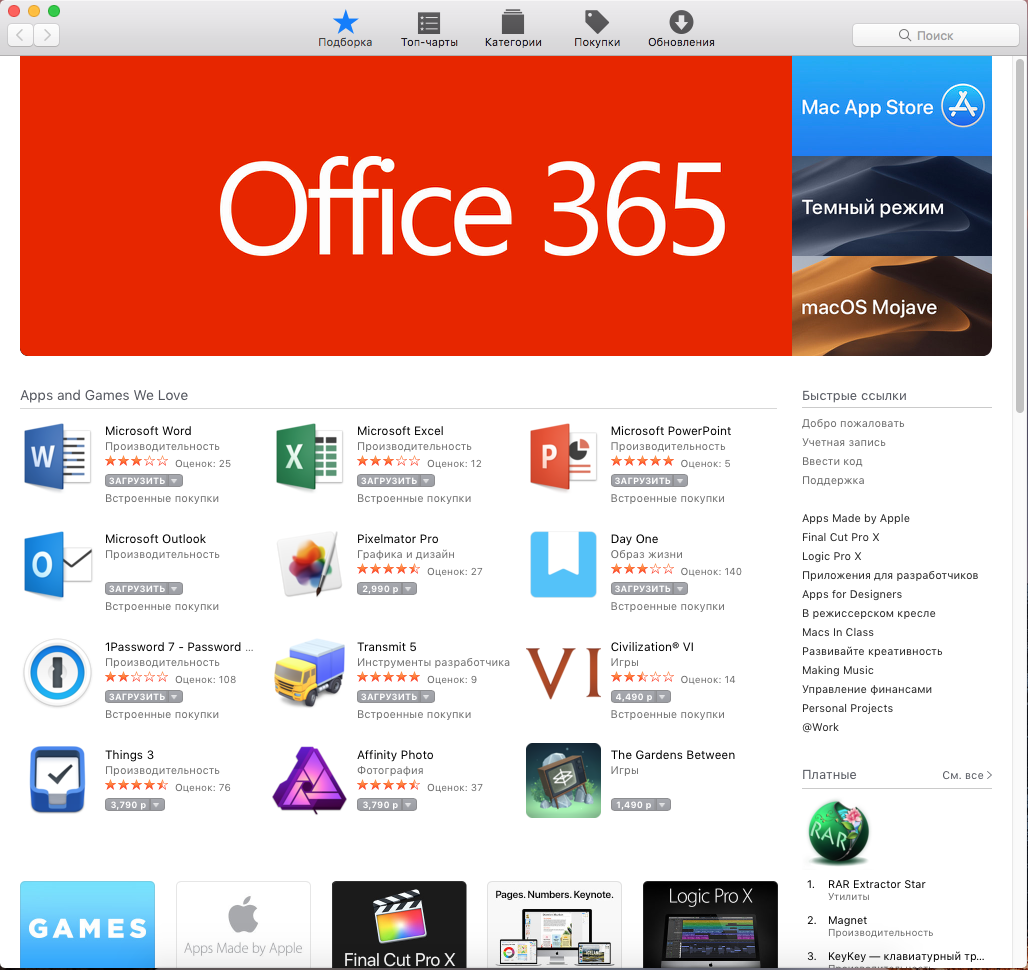The image size is (1028, 970).
Task: Open the Pages Numbers Keynote tile
Action: click(x=555, y=925)
